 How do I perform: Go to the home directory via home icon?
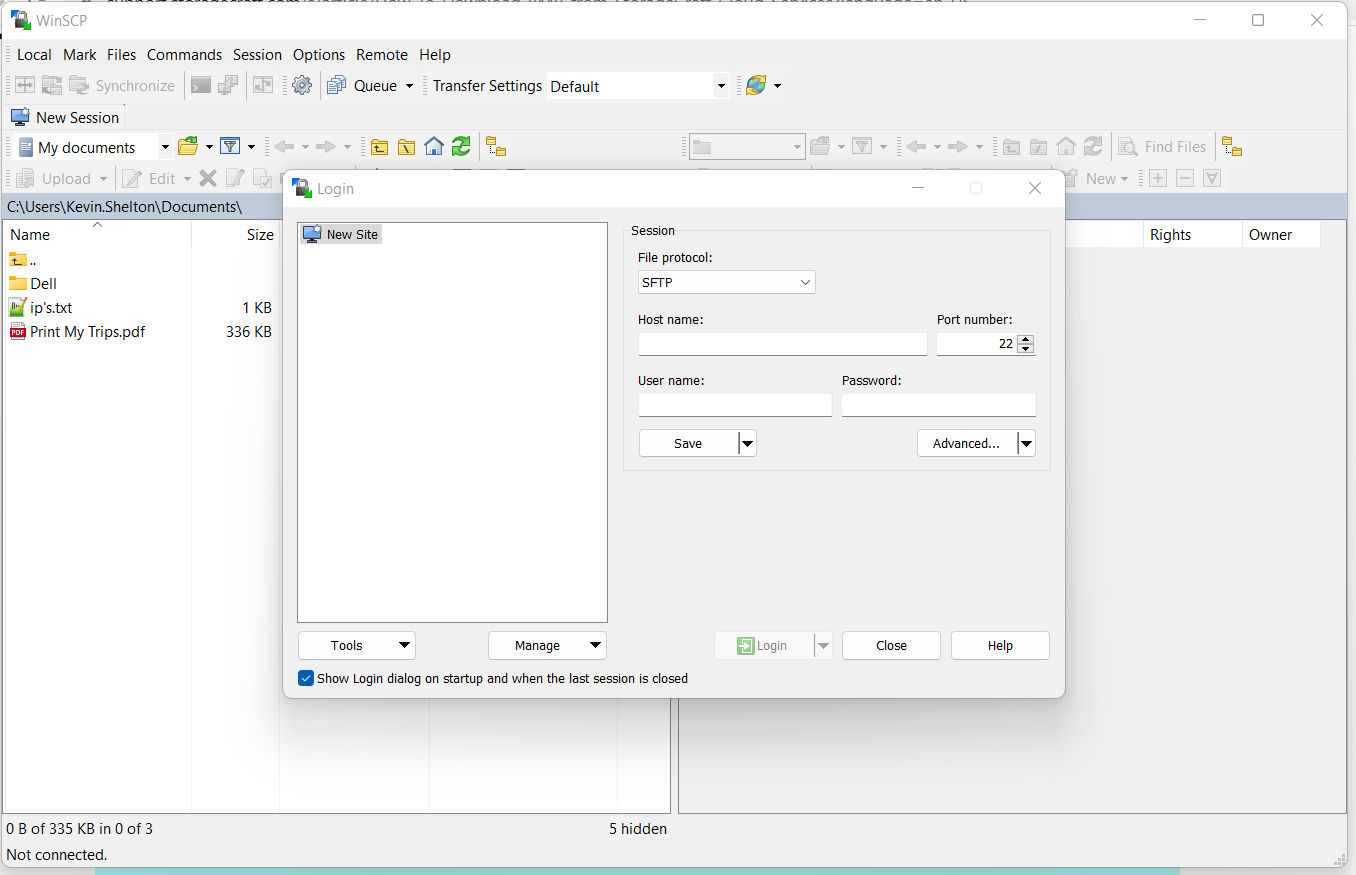pos(434,146)
